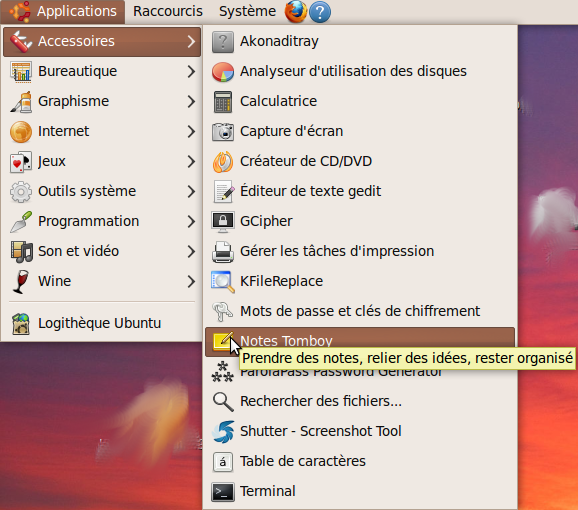This screenshot has height=510, width=578.
Task: Click the Capture d'écran camera icon
Action: tap(223, 132)
